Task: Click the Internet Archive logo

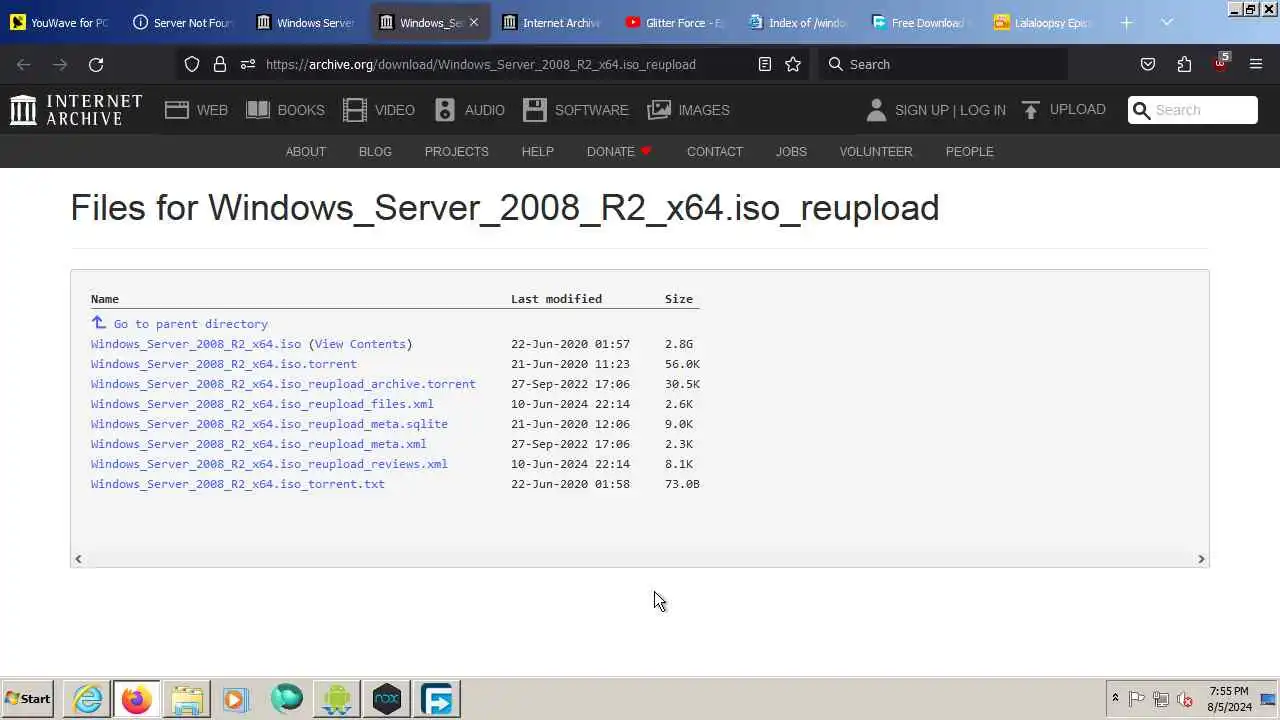Action: (x=76, y=110)
